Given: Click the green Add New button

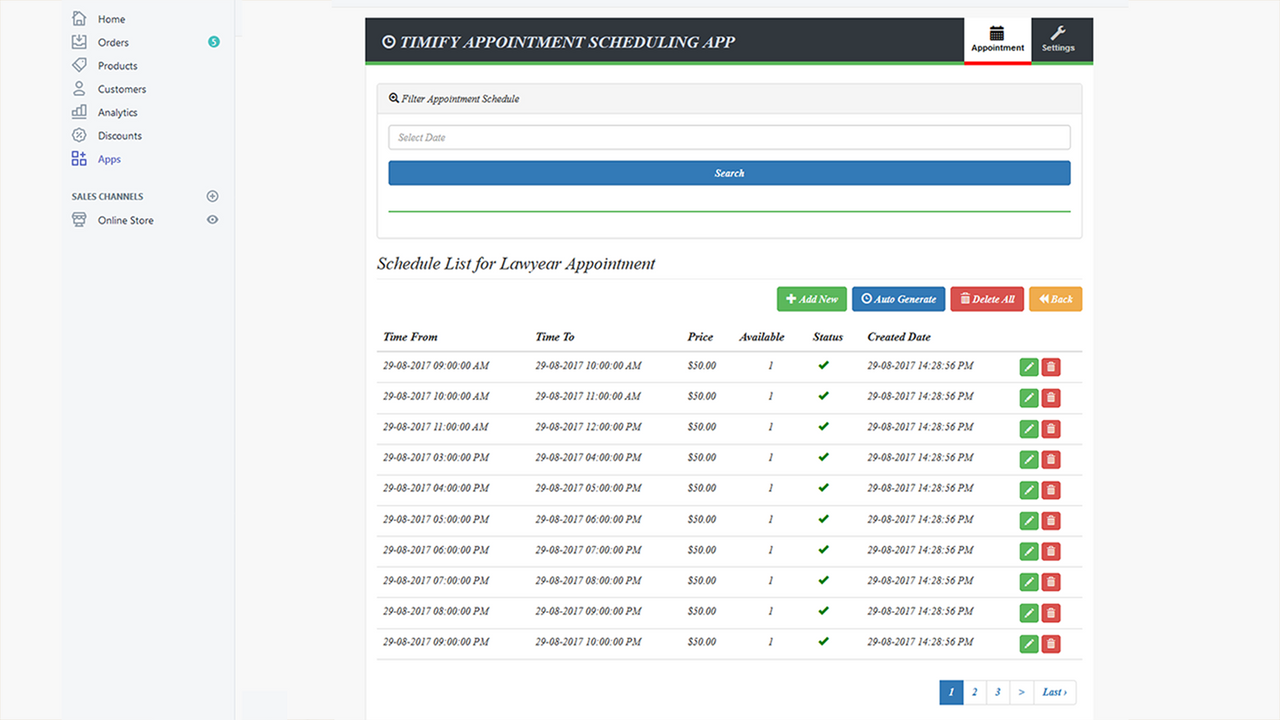Looking at the screenshot, I should [x=812, y=299].
